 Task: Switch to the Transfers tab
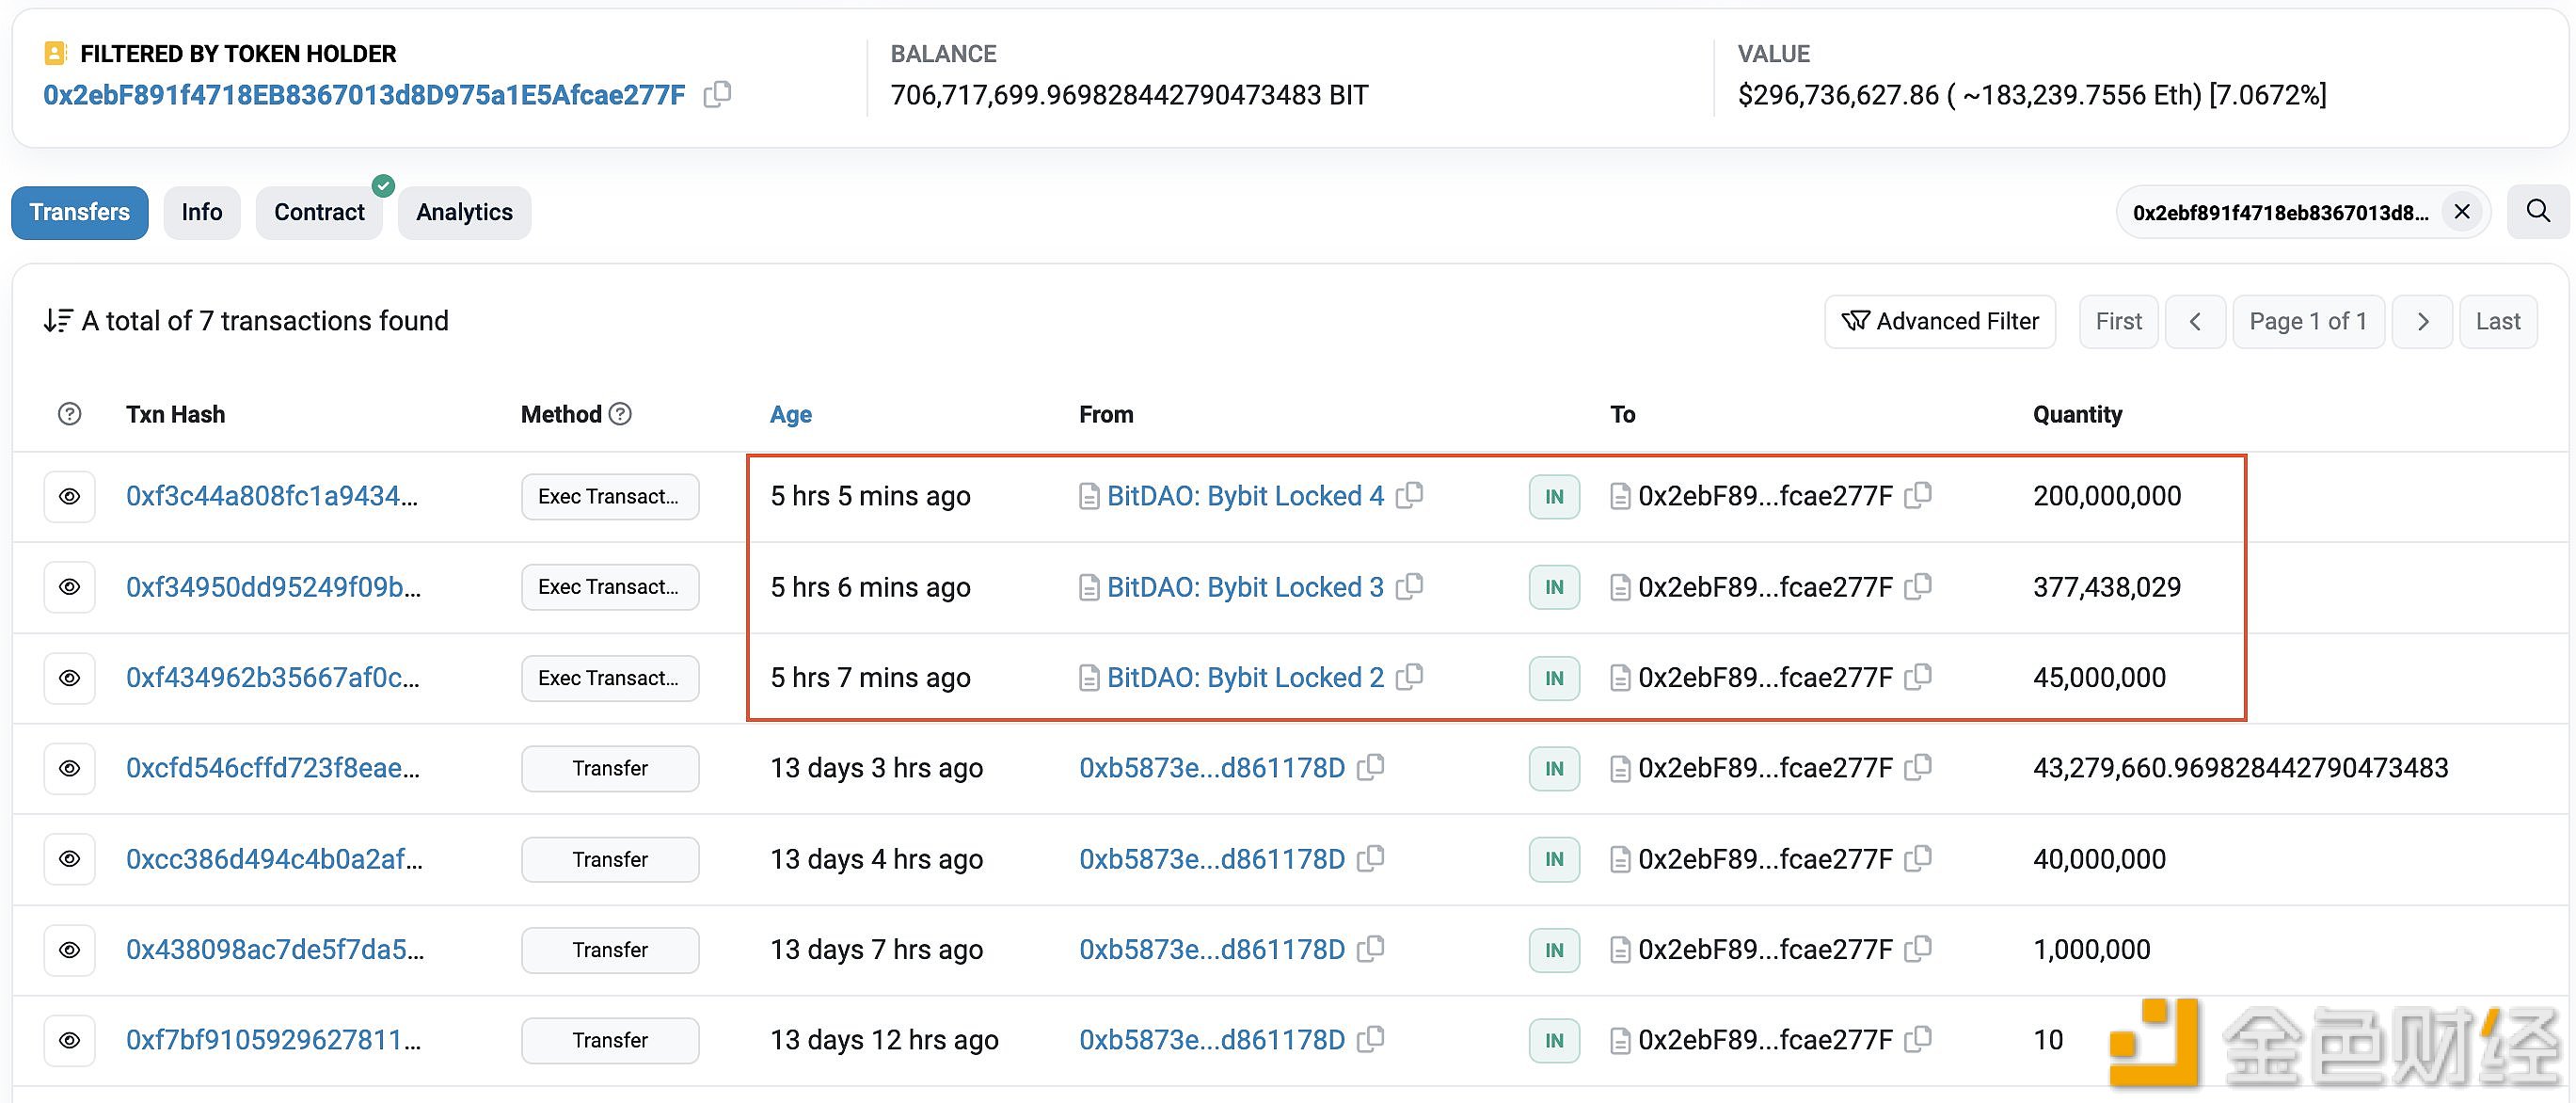(x=80, y=212)
